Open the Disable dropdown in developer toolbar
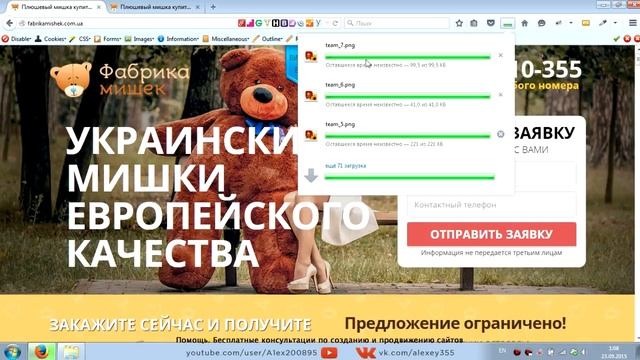This screenshot has width=640, height=360. click(17, 39)
